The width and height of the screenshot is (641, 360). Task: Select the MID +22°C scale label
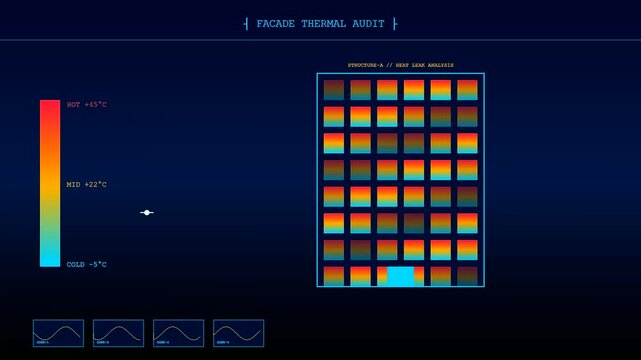[x=87, y=185]
